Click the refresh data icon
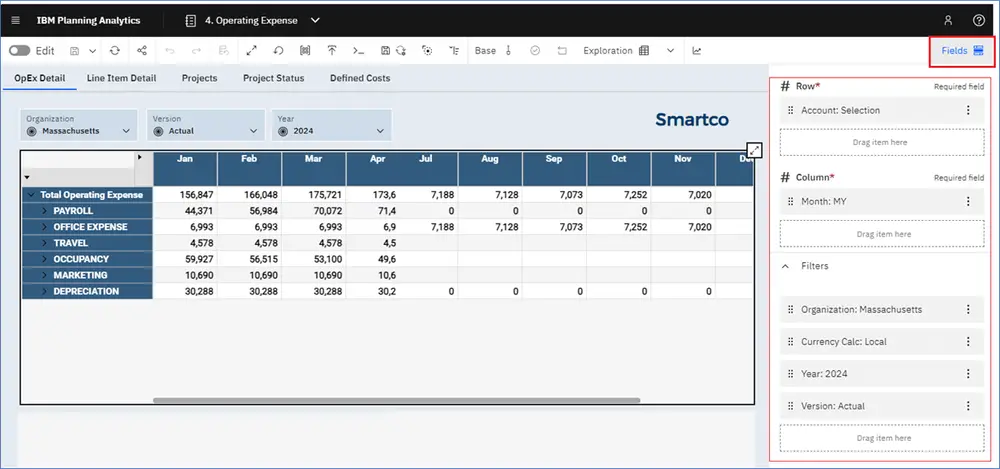The width and height of the screenshot is (1000, 469). click(x=115, y=50)
